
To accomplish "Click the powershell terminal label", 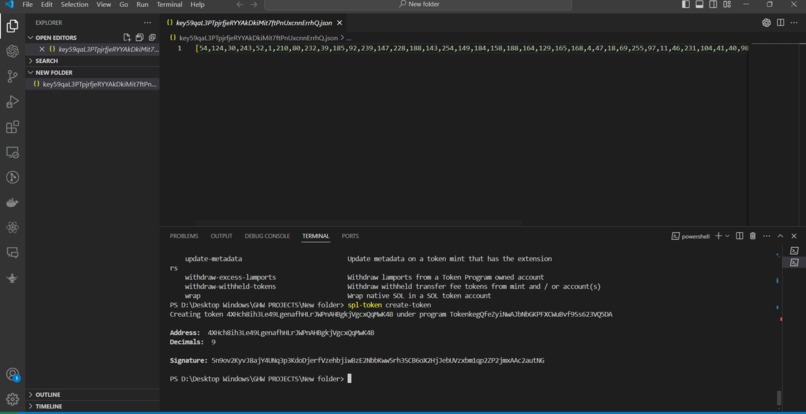I will coord(694,236).
